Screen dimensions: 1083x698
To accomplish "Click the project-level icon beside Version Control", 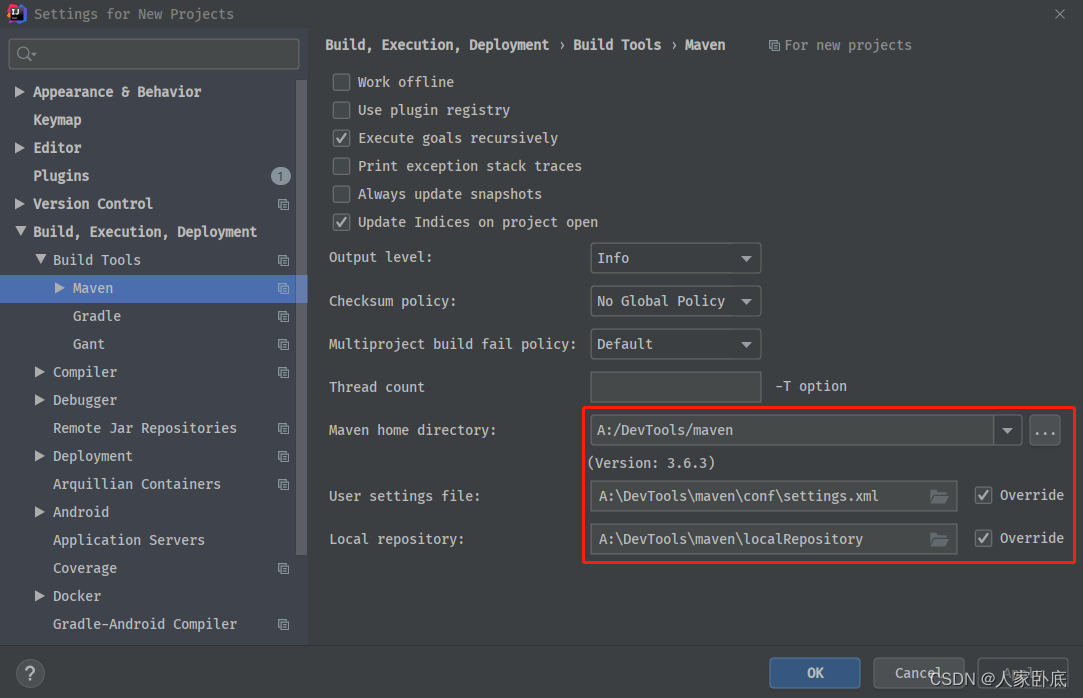I will 283,204.
